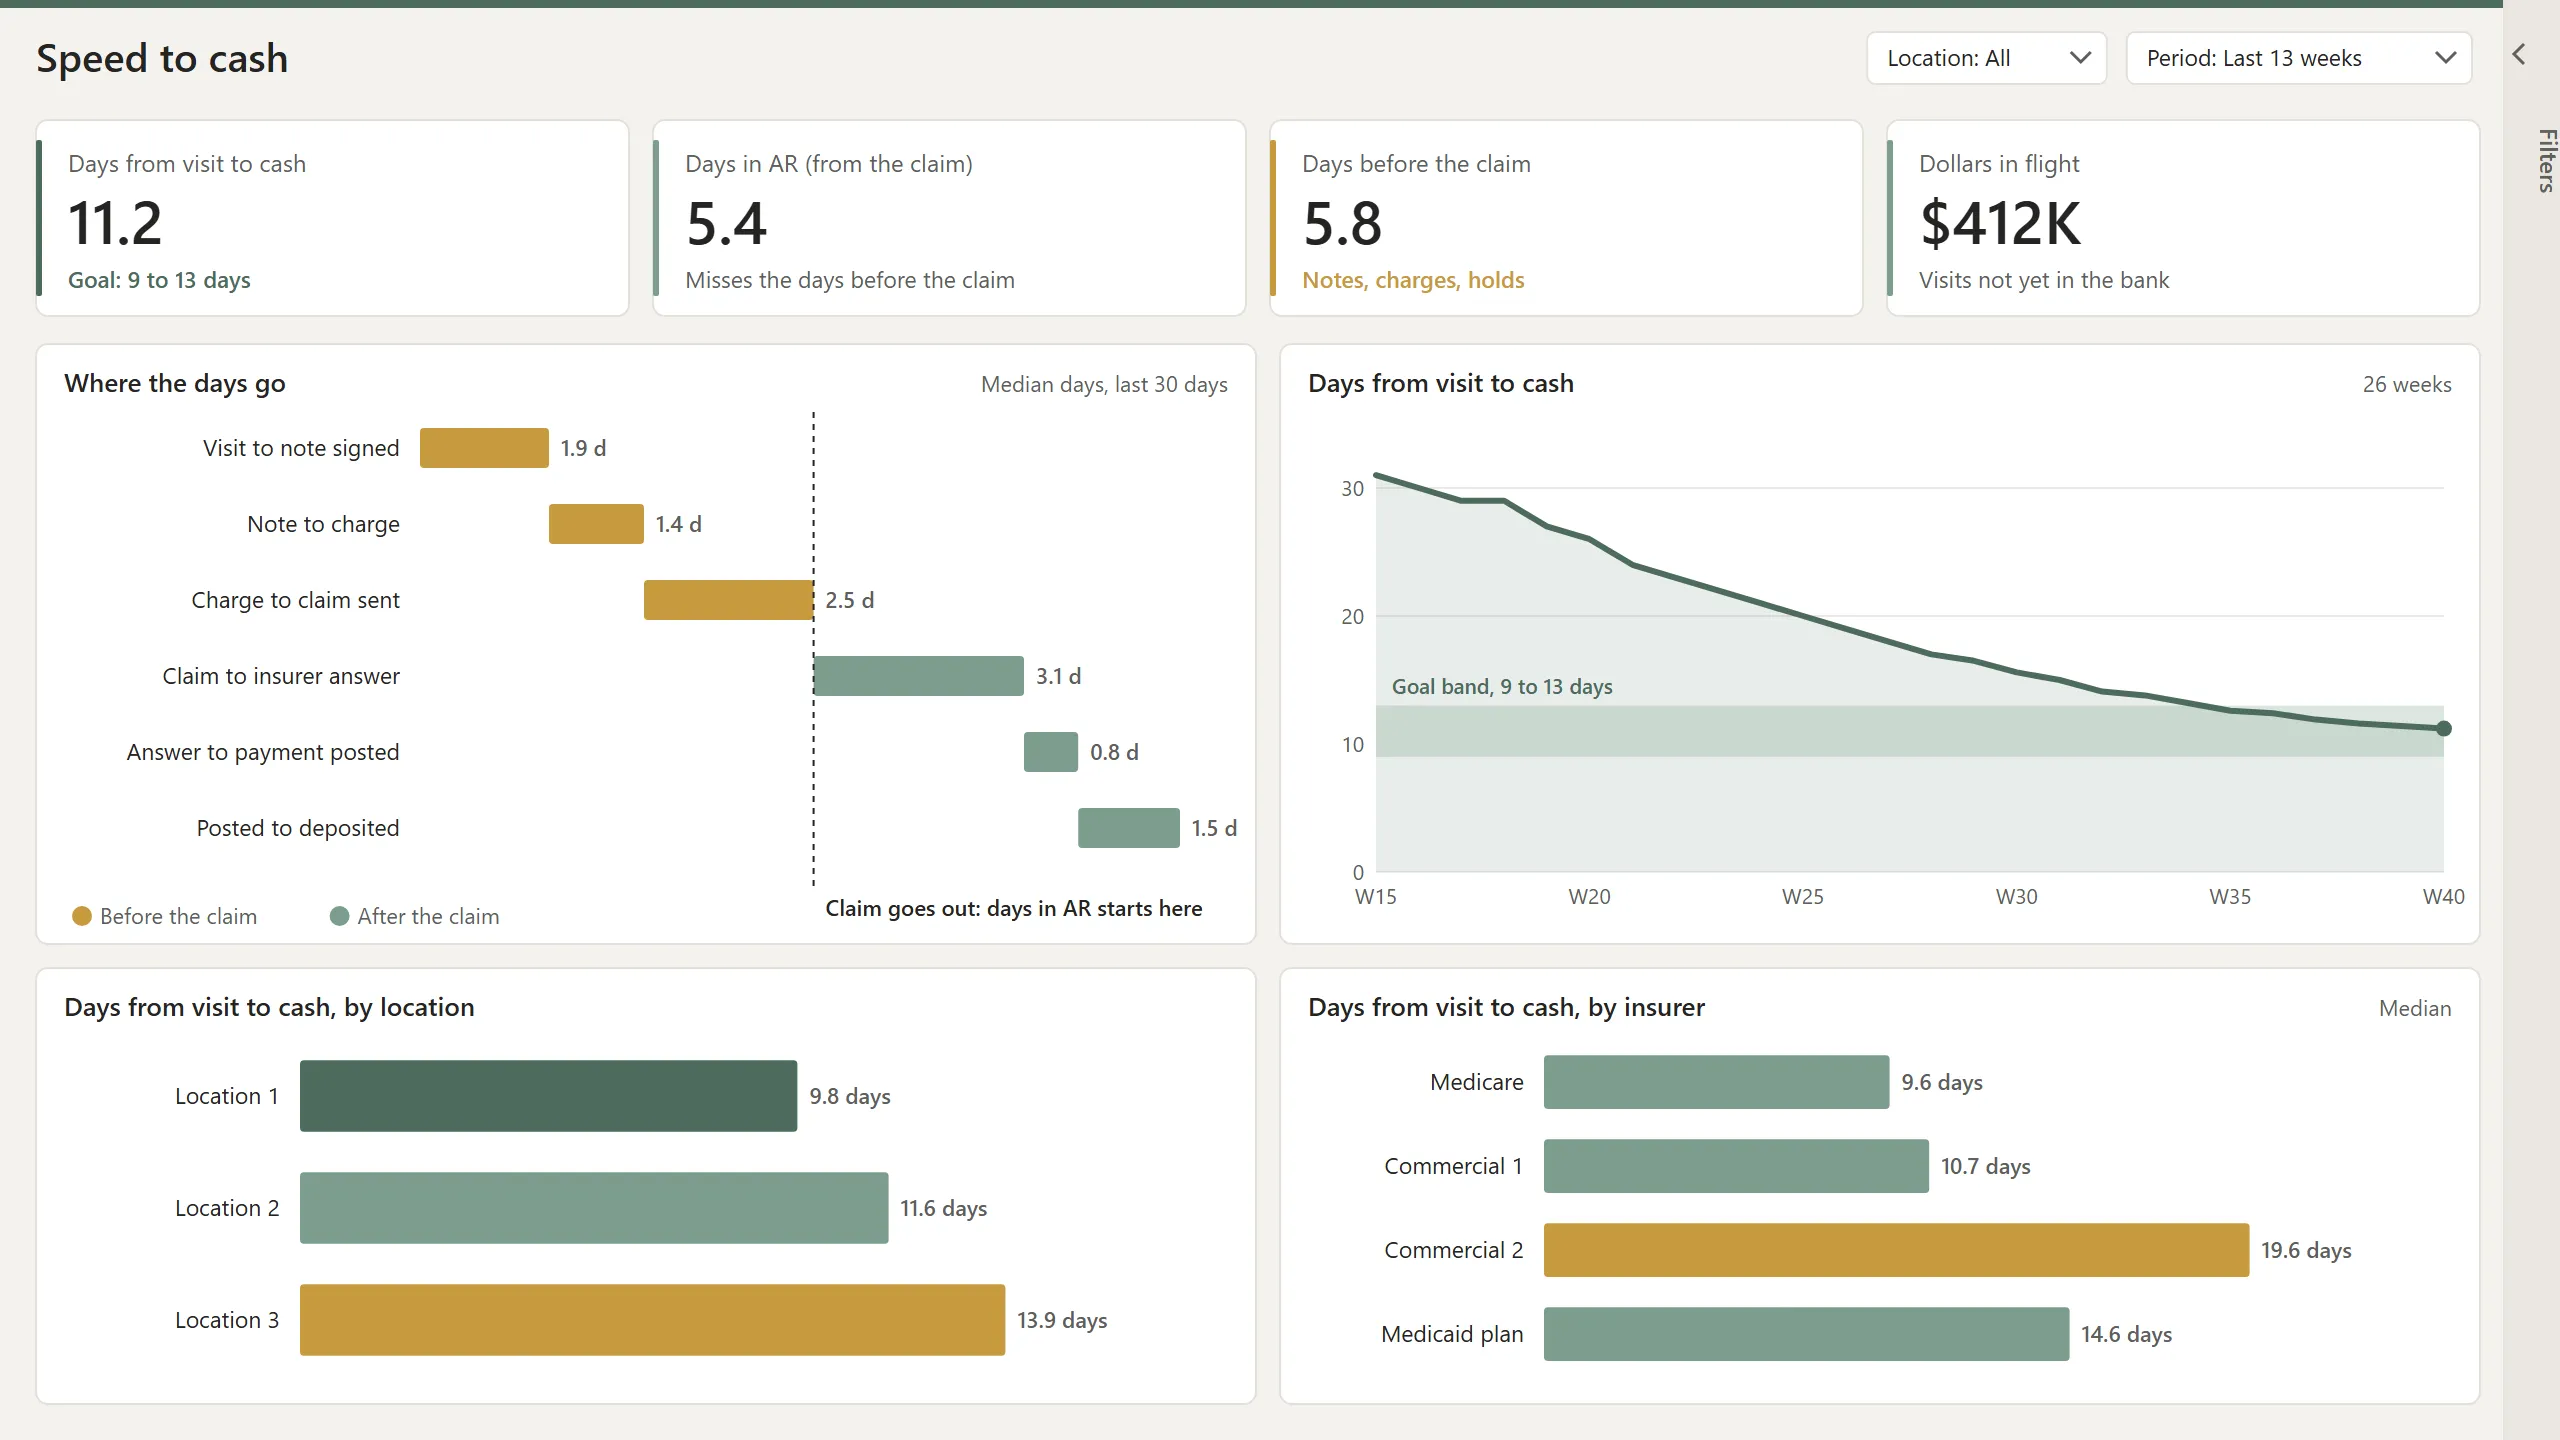This screenshot has width=2560, height=1440.
Task: Click the Where the days go title
Action: (175, 384)
